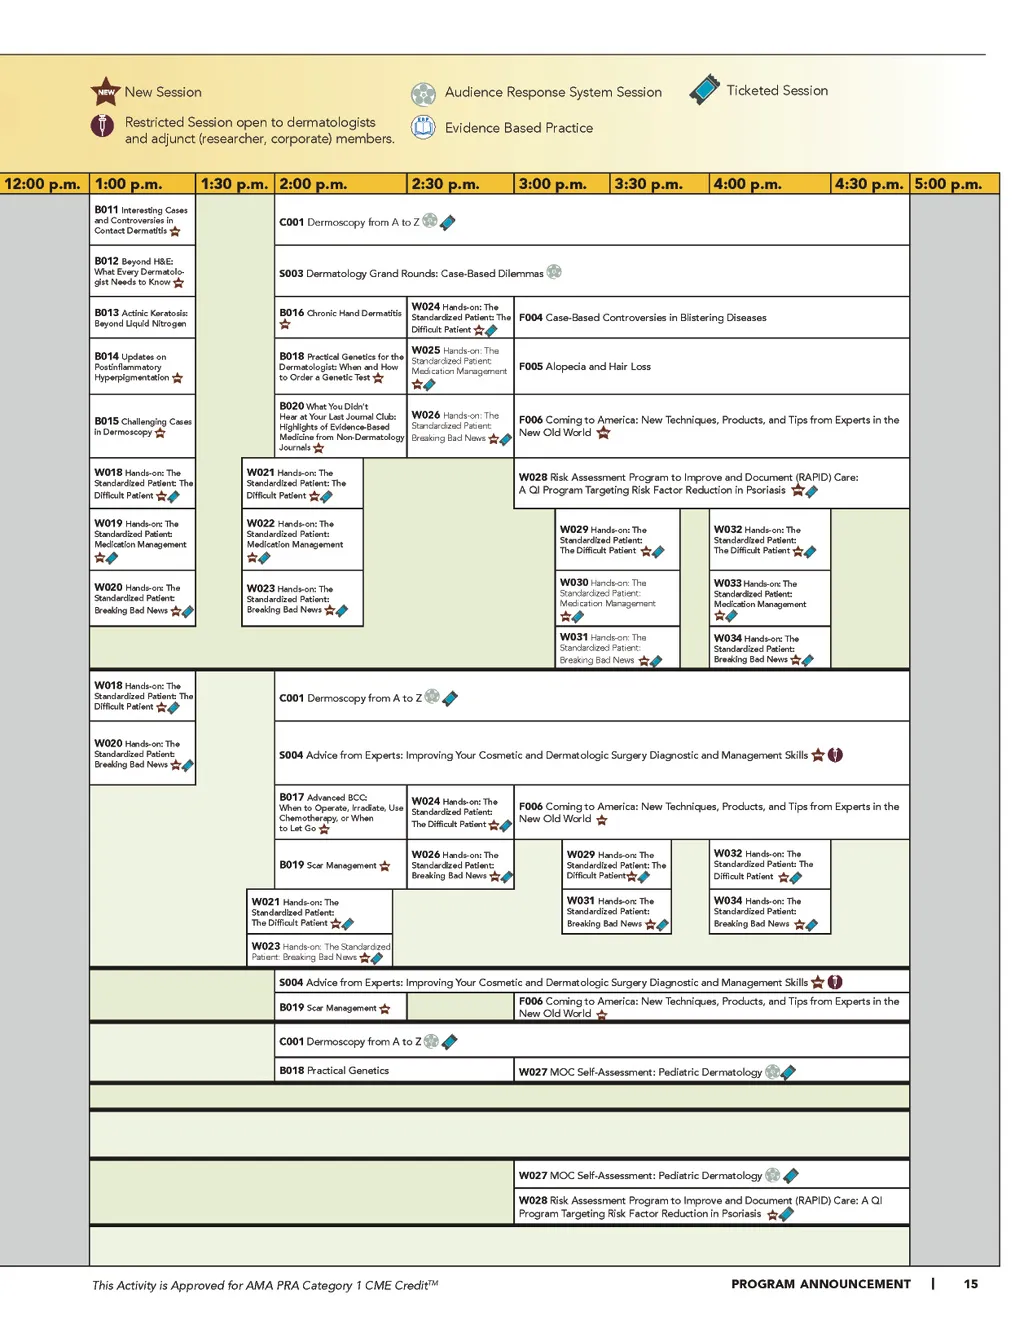The image size is (1024, 1329).
Task: Open F004 Case-Based Controversies in Blistering Diseases
Action: [x=642, y=318]
